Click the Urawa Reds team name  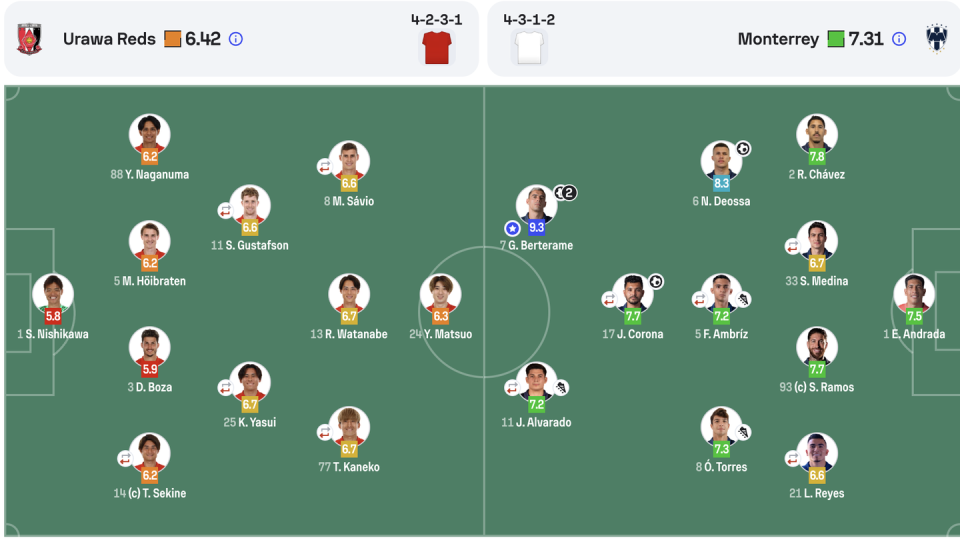(x=109, y=39)
